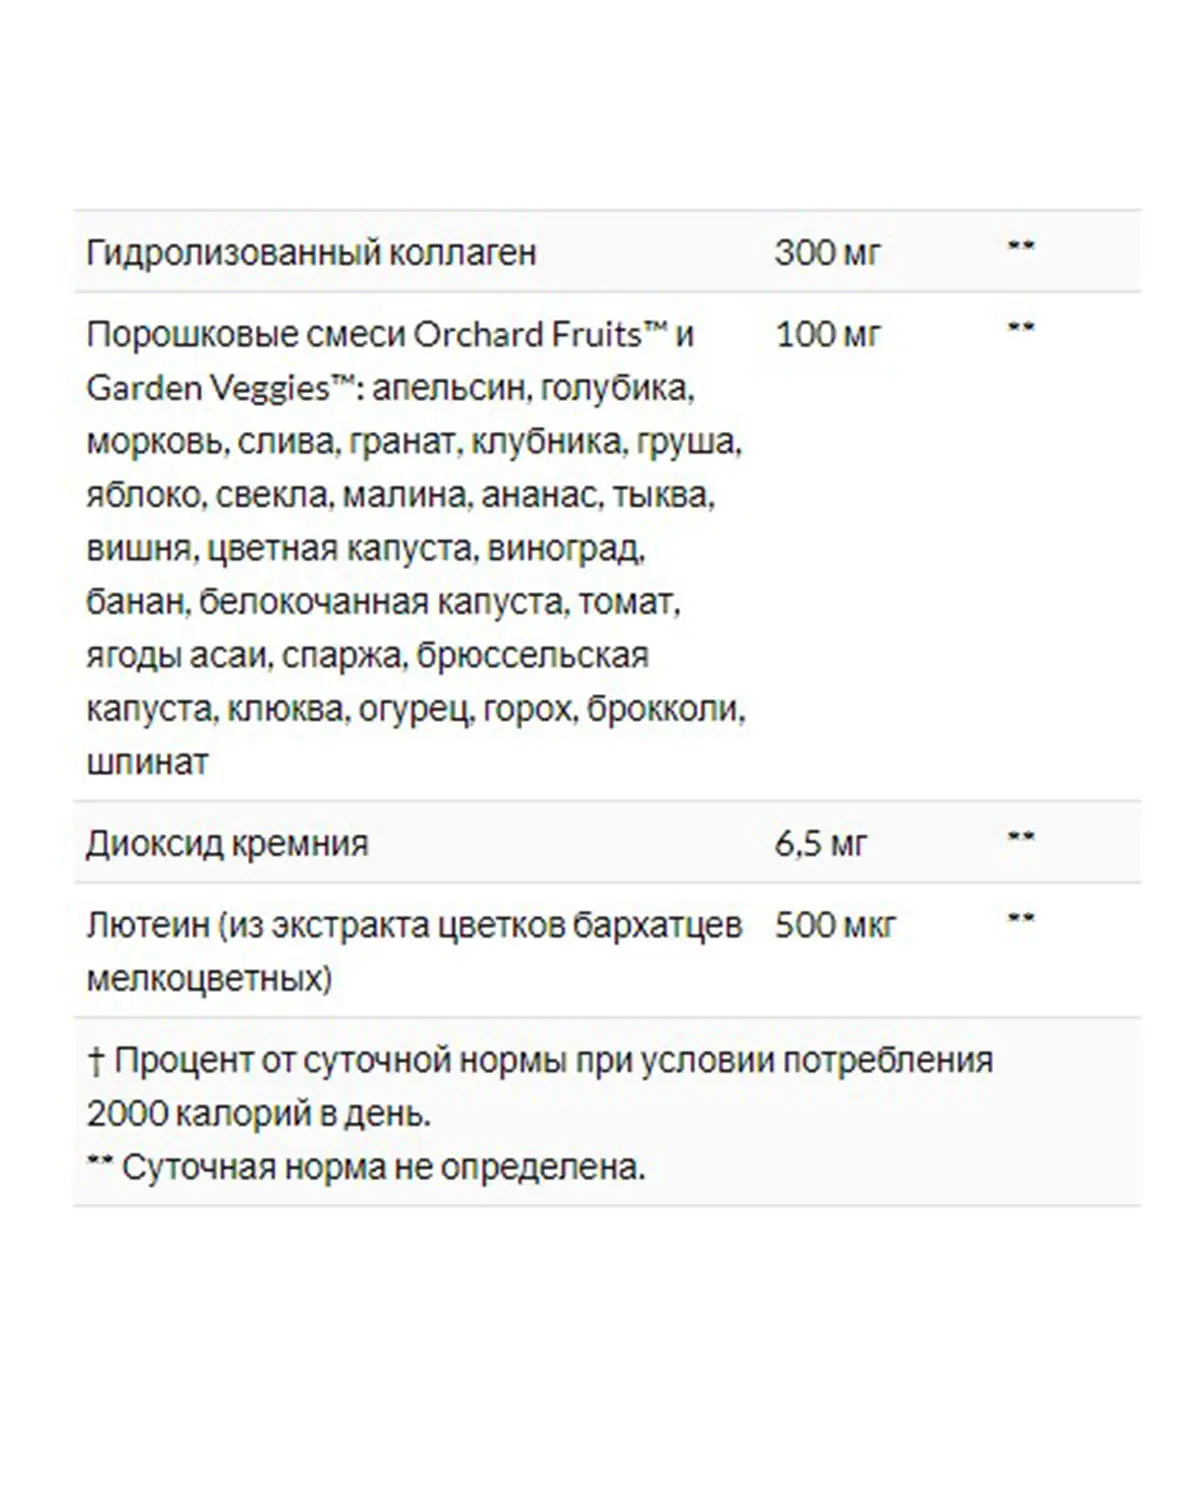Click the Суточная норма не определена footnote
Screen dimensions: 1200x1500
click(366, 1167)
